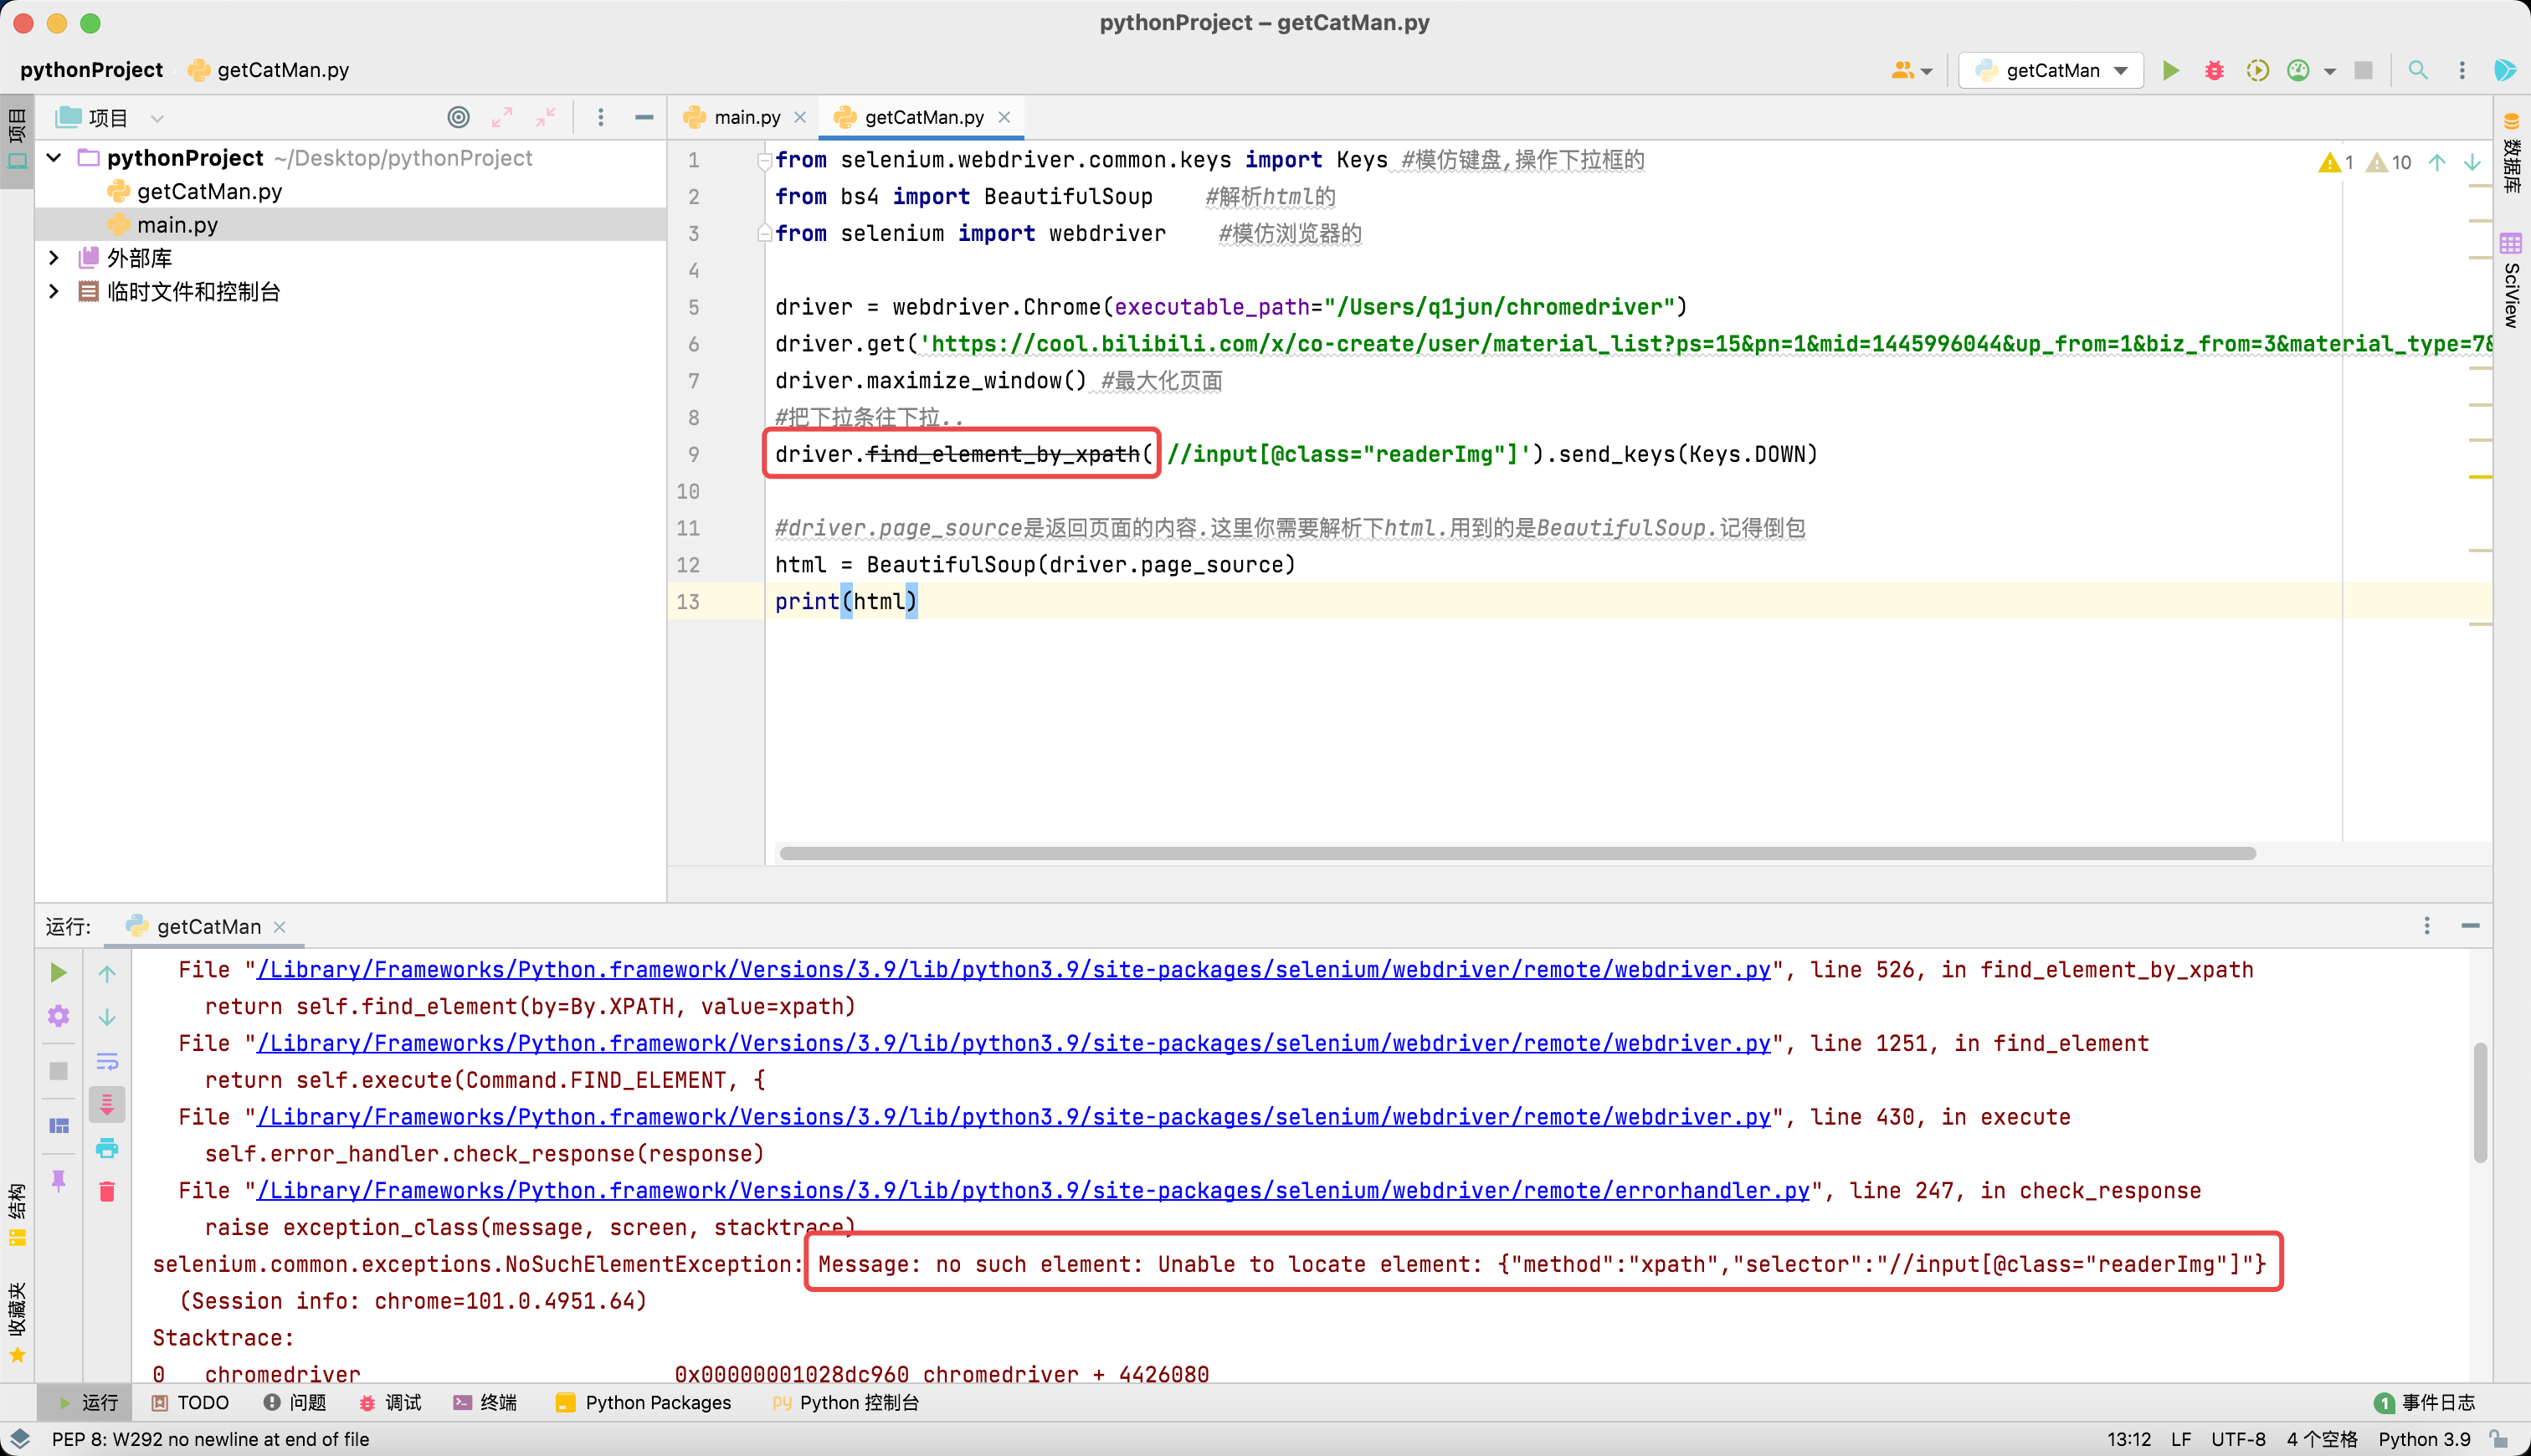Toggle the read-only lock in status bar

tap(2498, 1439)
